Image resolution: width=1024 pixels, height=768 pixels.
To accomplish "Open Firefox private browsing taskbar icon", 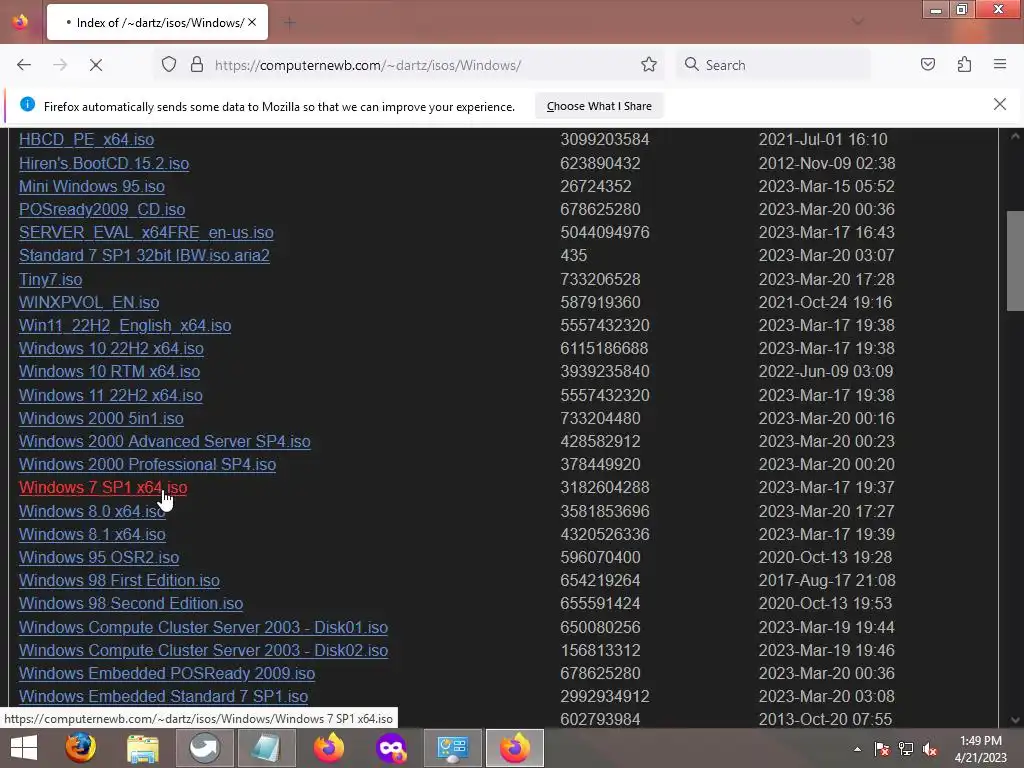I will coord(391,748).
